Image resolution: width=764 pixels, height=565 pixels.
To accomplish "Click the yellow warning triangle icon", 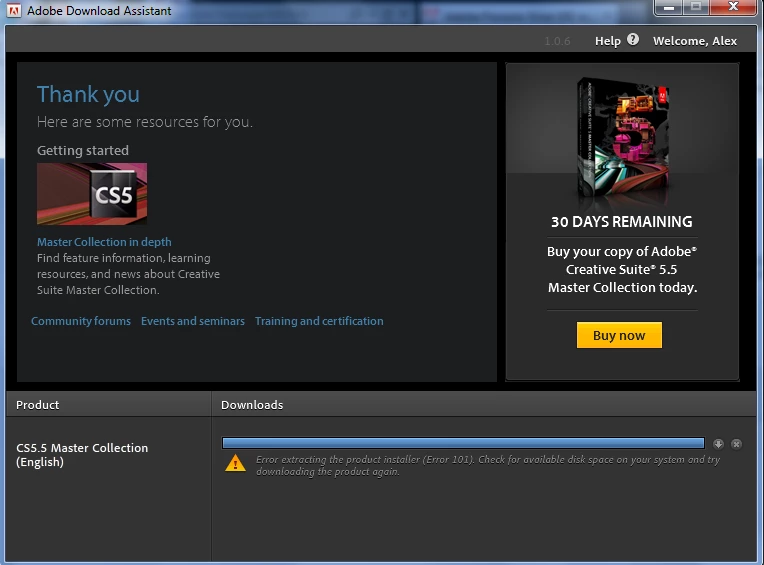I will pos(235,463).
